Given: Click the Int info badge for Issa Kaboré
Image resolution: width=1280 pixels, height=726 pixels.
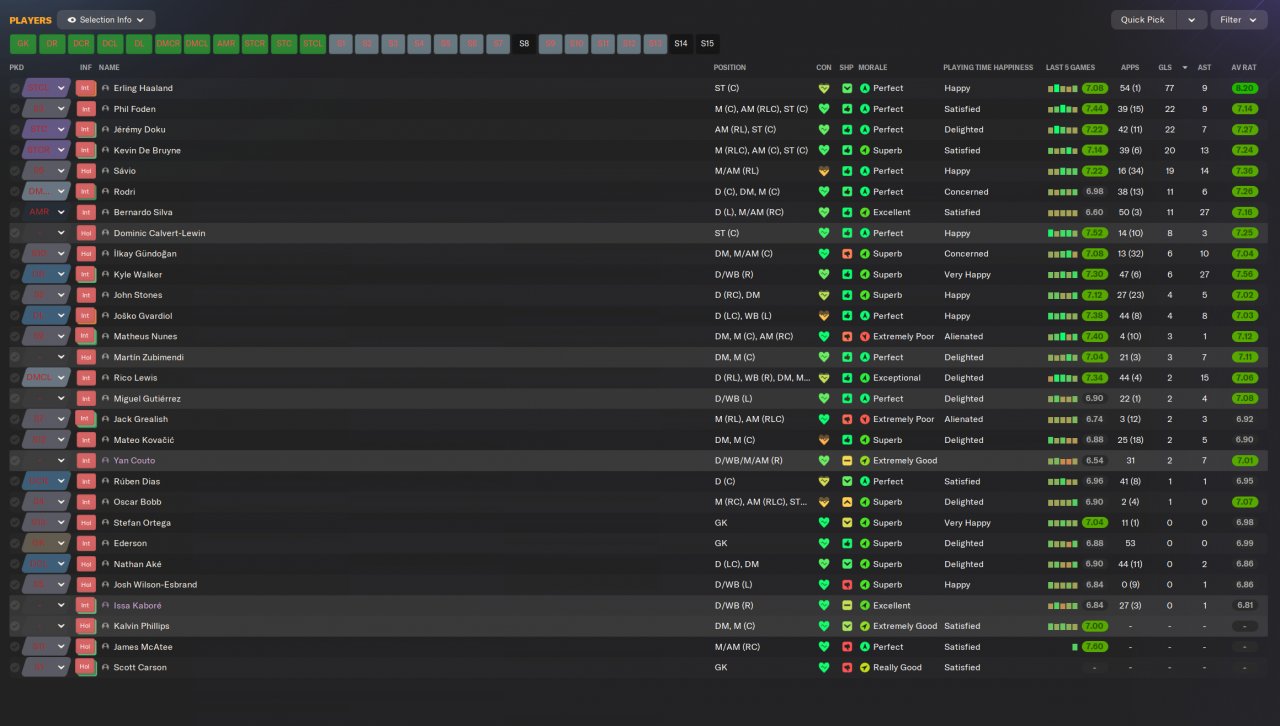Looking at the screenshot, I should 86,605.
